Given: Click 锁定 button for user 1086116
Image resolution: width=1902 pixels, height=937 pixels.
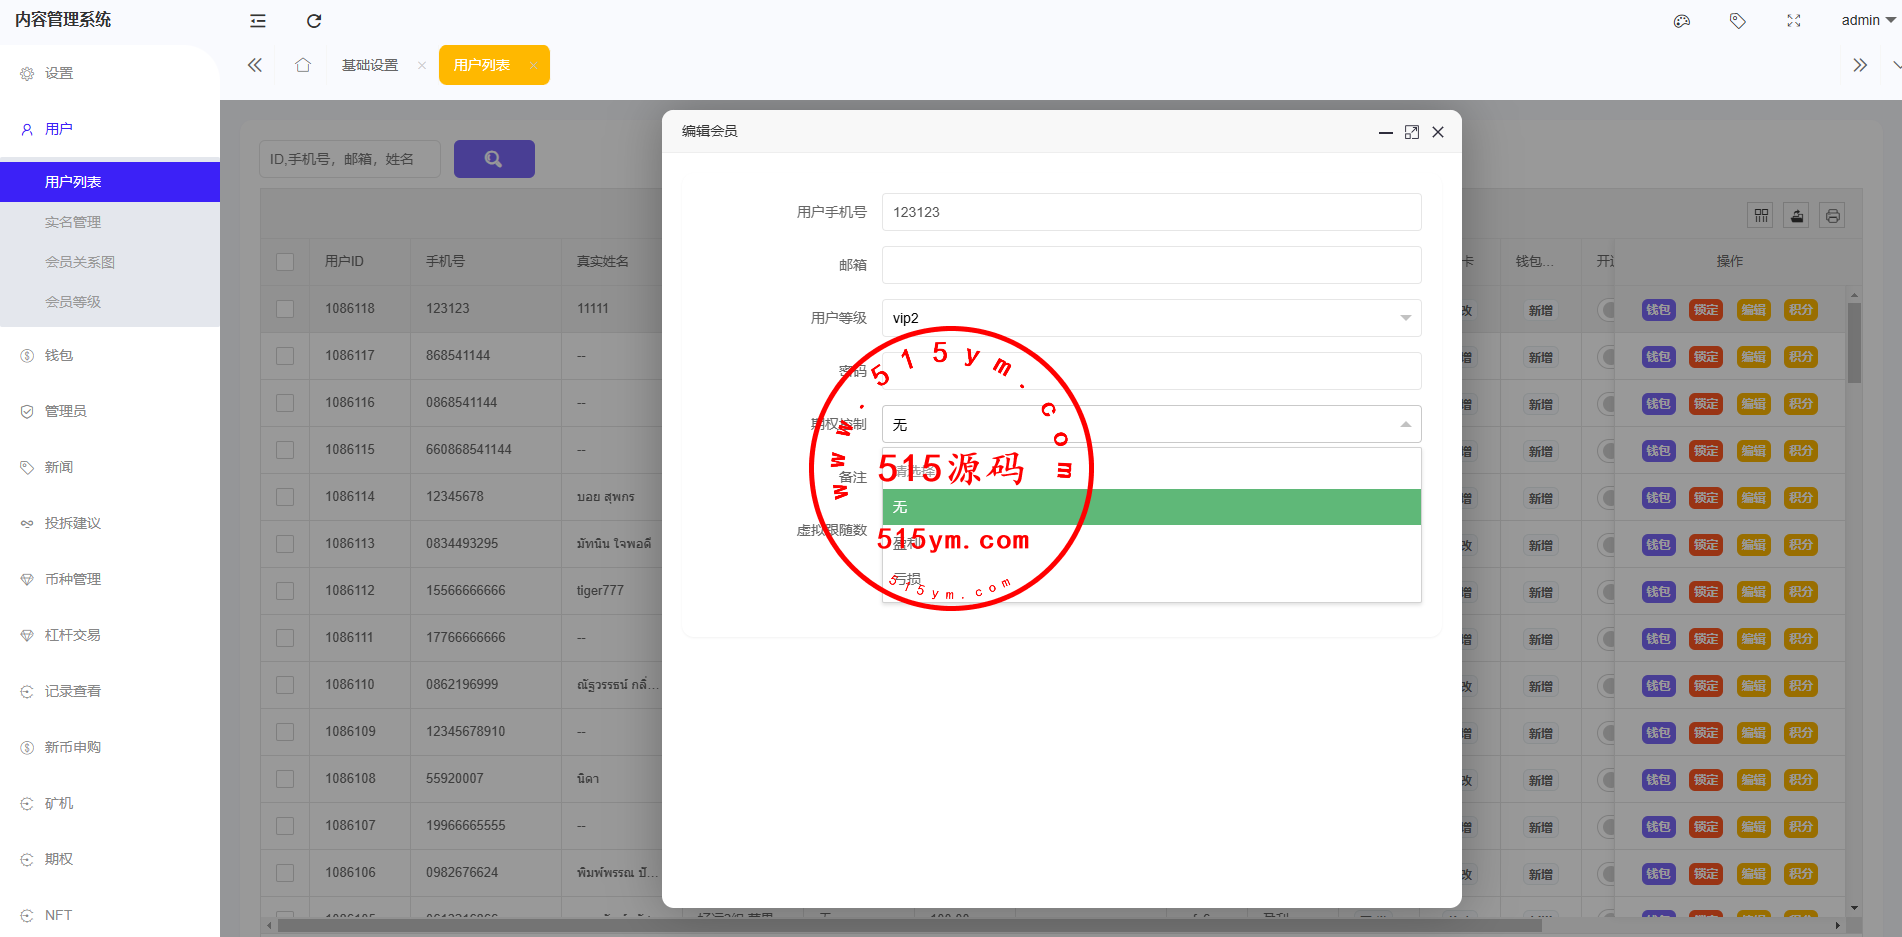Looking at the screenshot, I should pyautogui.click(x=1706, y=404).
